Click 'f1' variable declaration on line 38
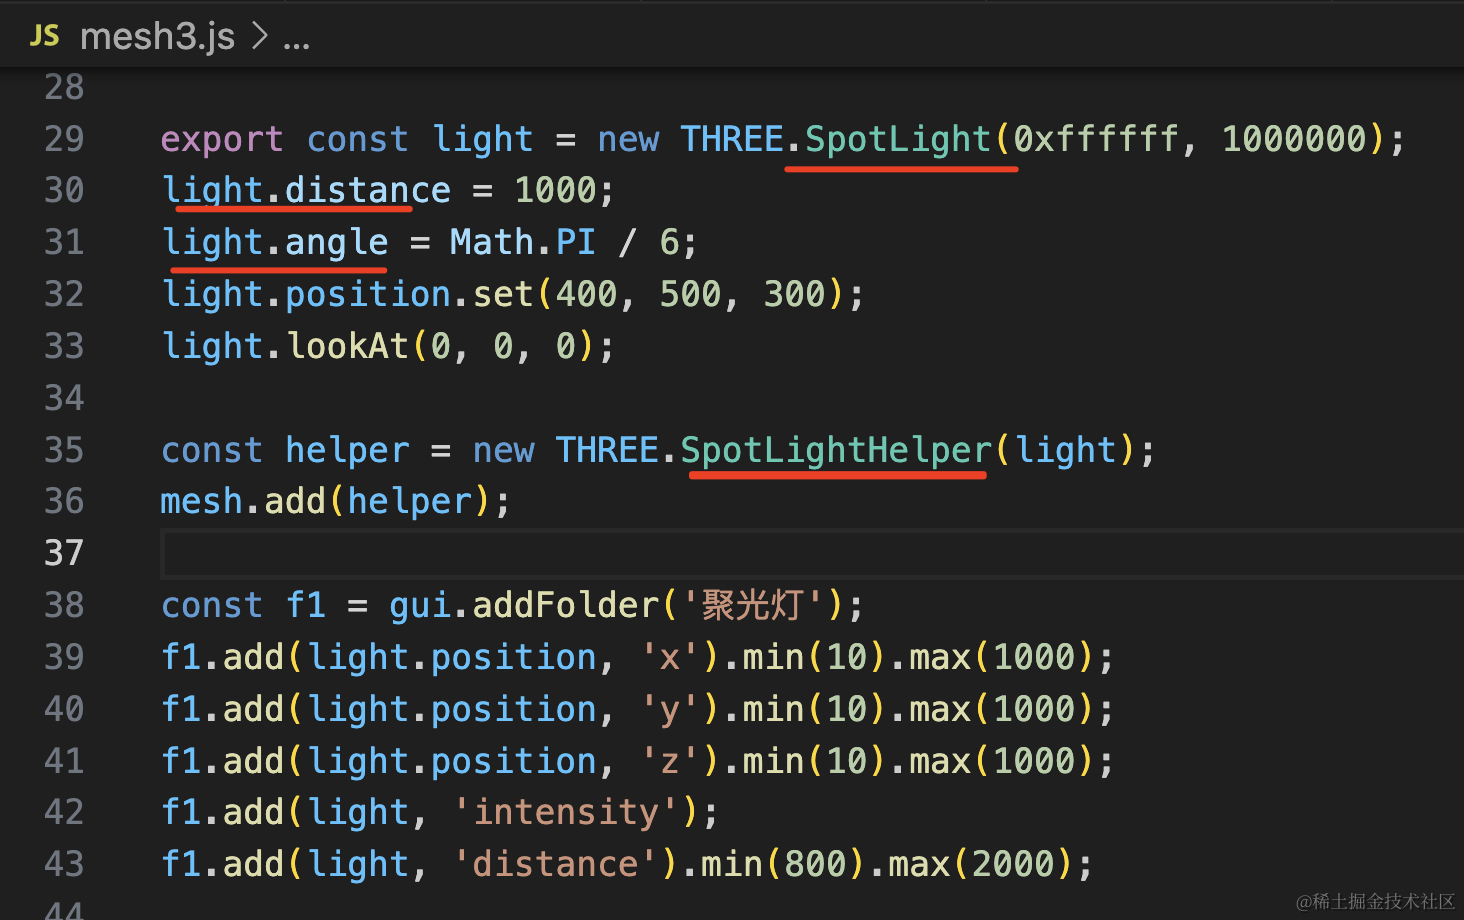1464x920 pixels. 306,605
